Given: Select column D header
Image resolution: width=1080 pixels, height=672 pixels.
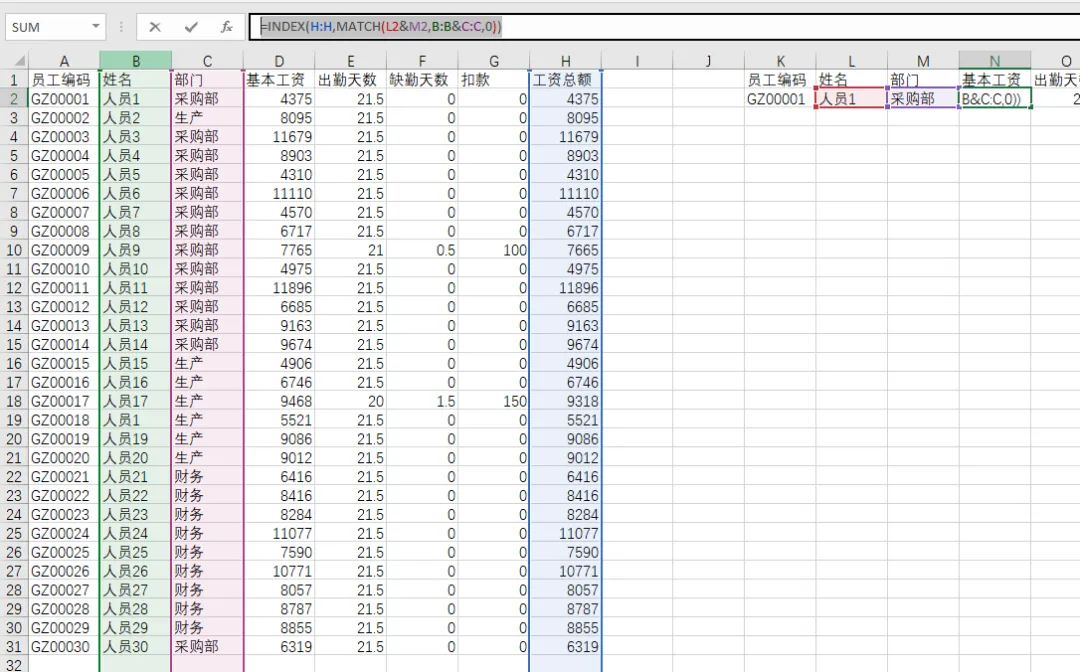Looking at the screenshot, I should click(x=279, y=61).
